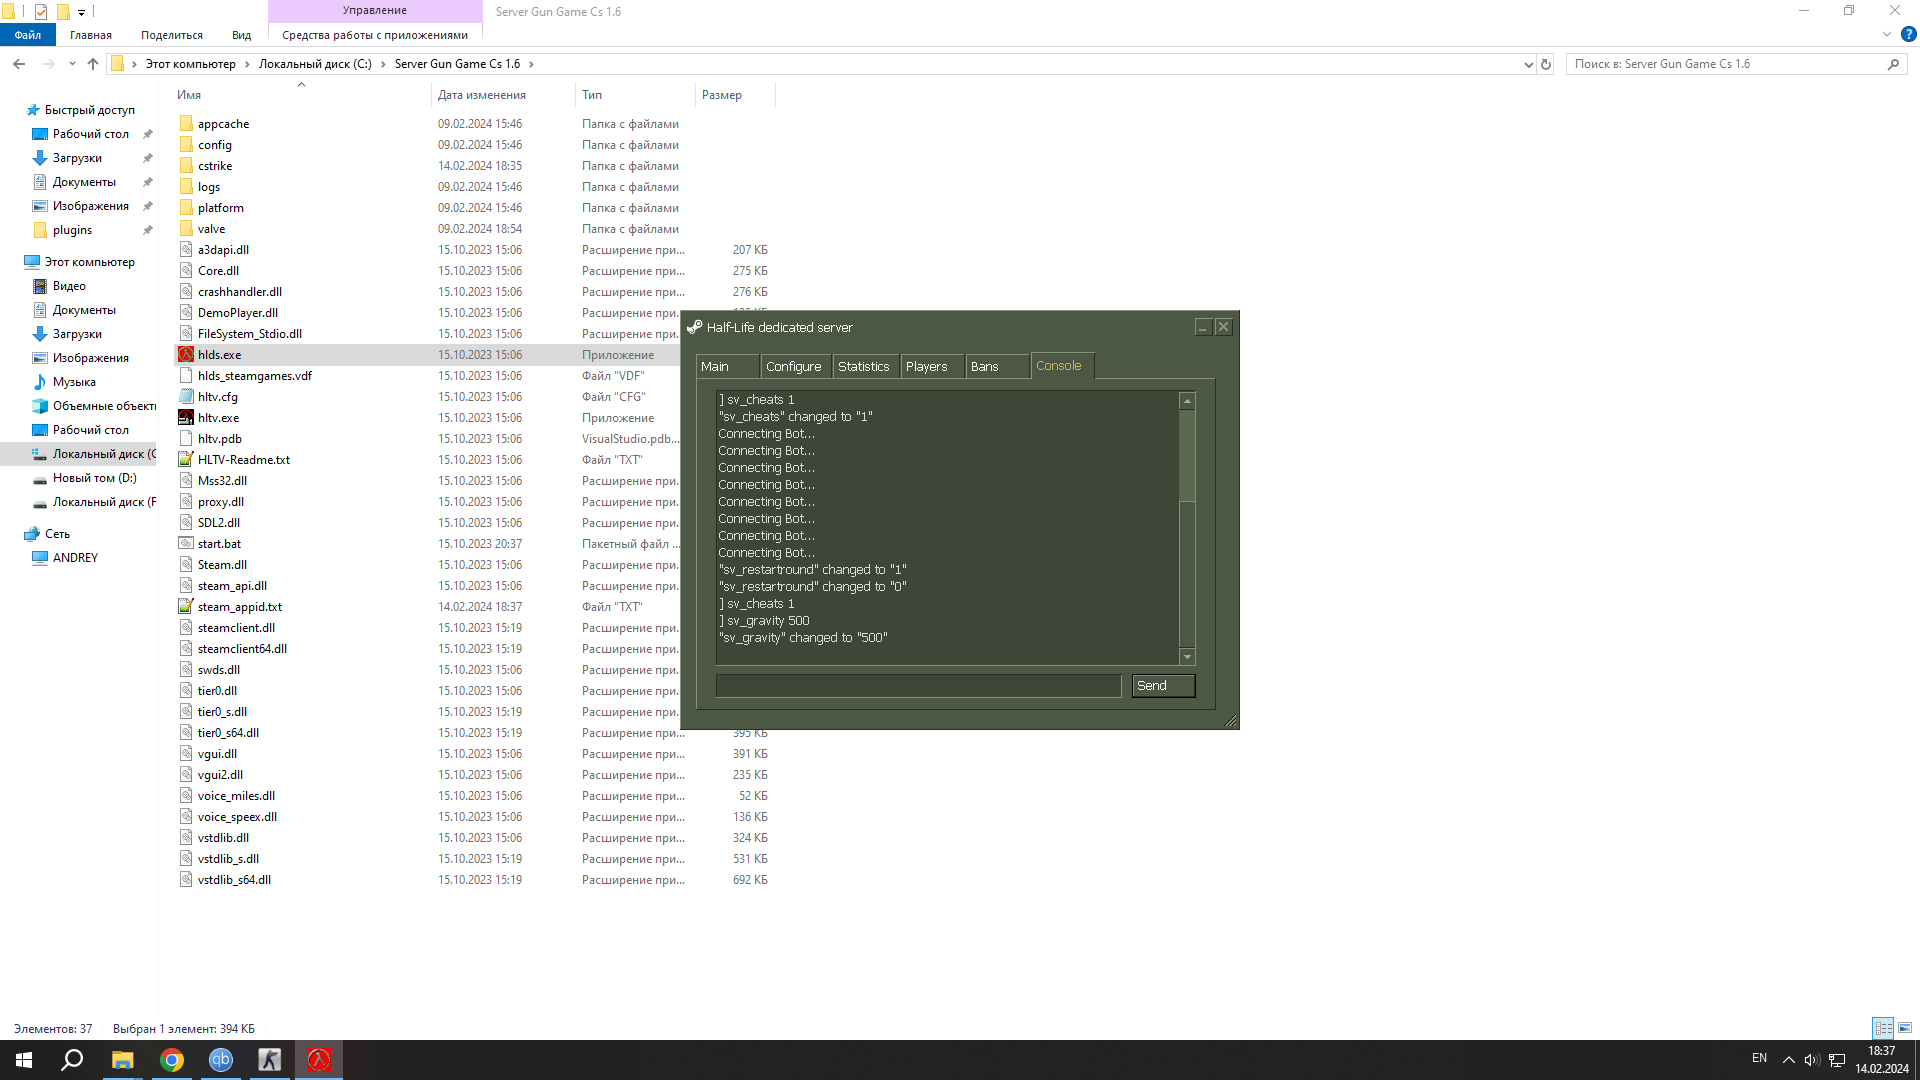Refresh the Server Gun Game folder
The height and width of the screenshot is (1080, 1920).
click(x=1546, y=64)
